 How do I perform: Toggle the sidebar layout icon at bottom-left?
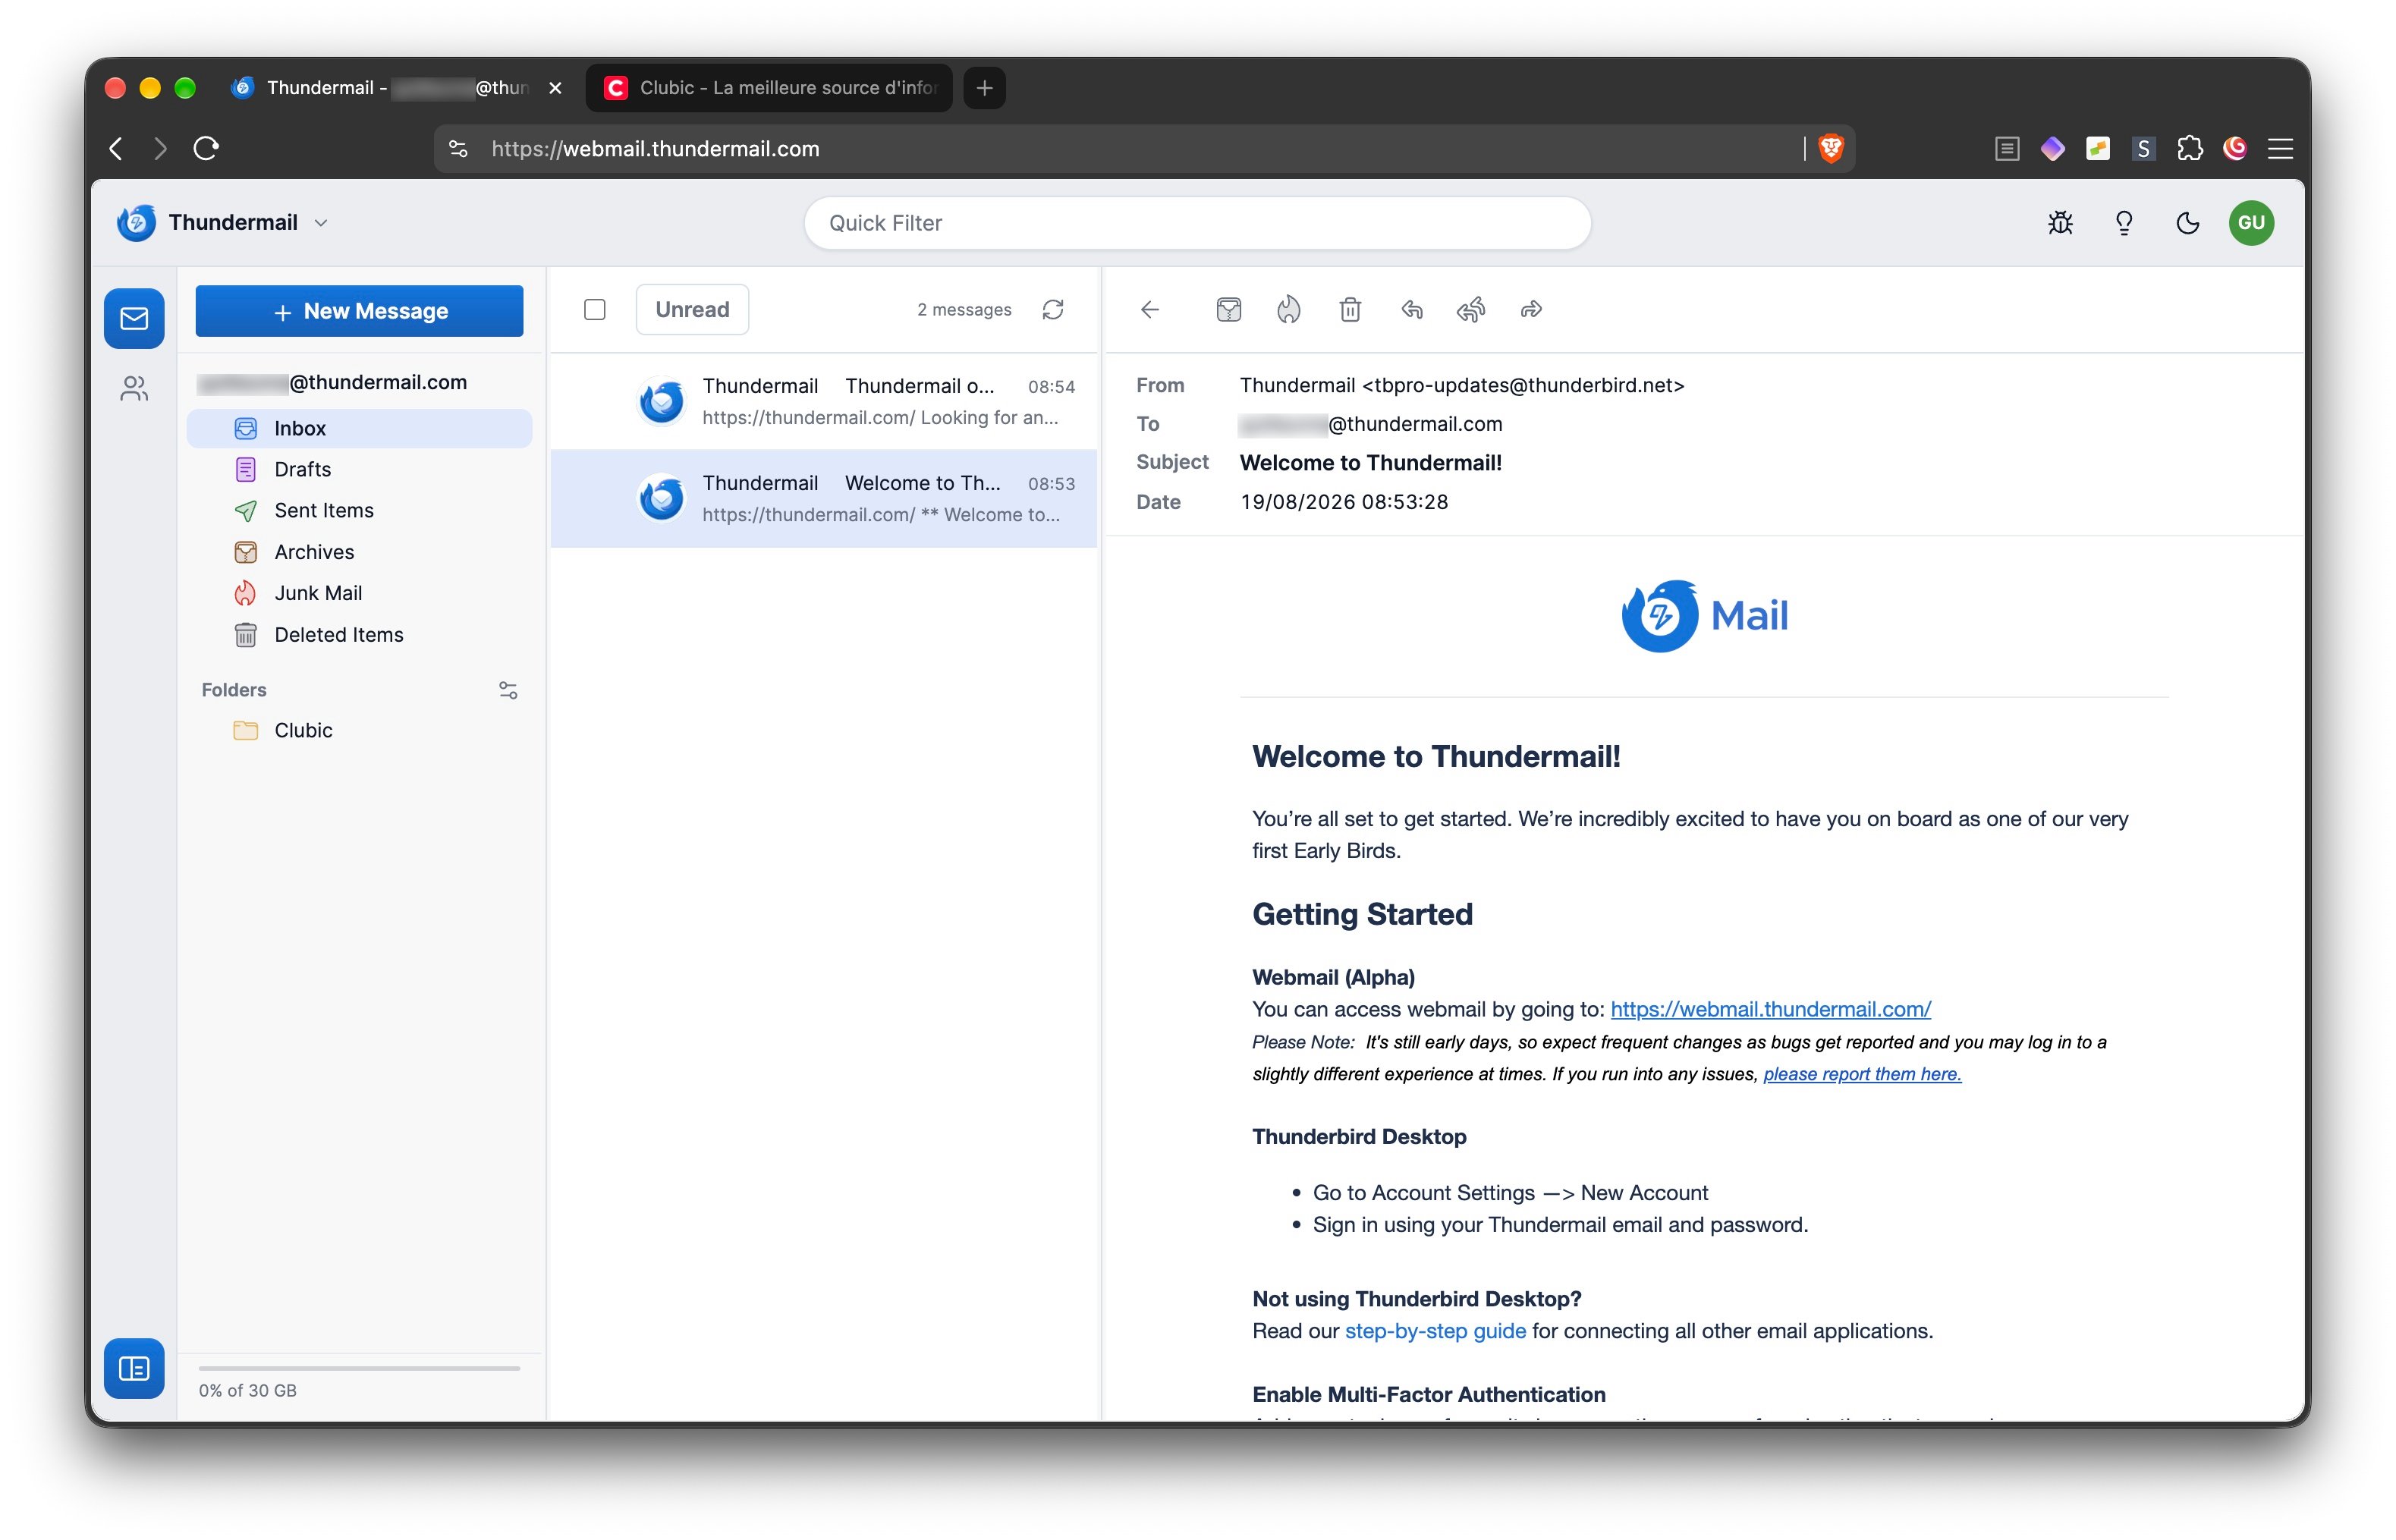134,1368
